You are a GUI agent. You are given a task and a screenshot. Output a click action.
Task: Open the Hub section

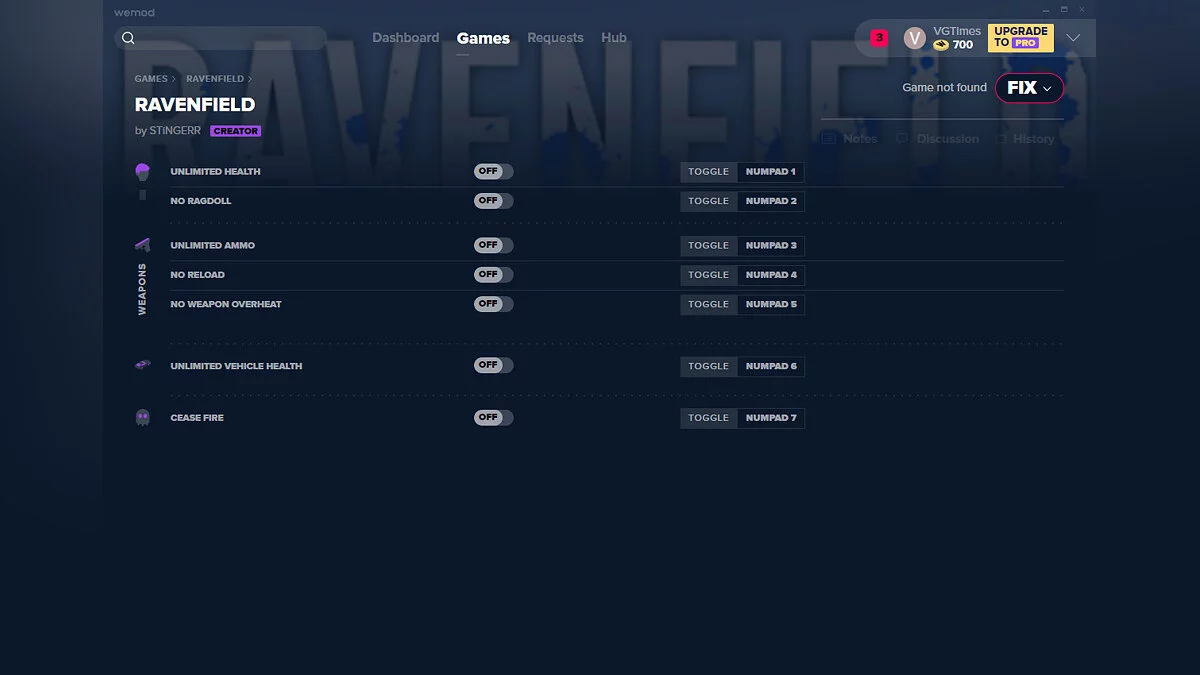614,37
